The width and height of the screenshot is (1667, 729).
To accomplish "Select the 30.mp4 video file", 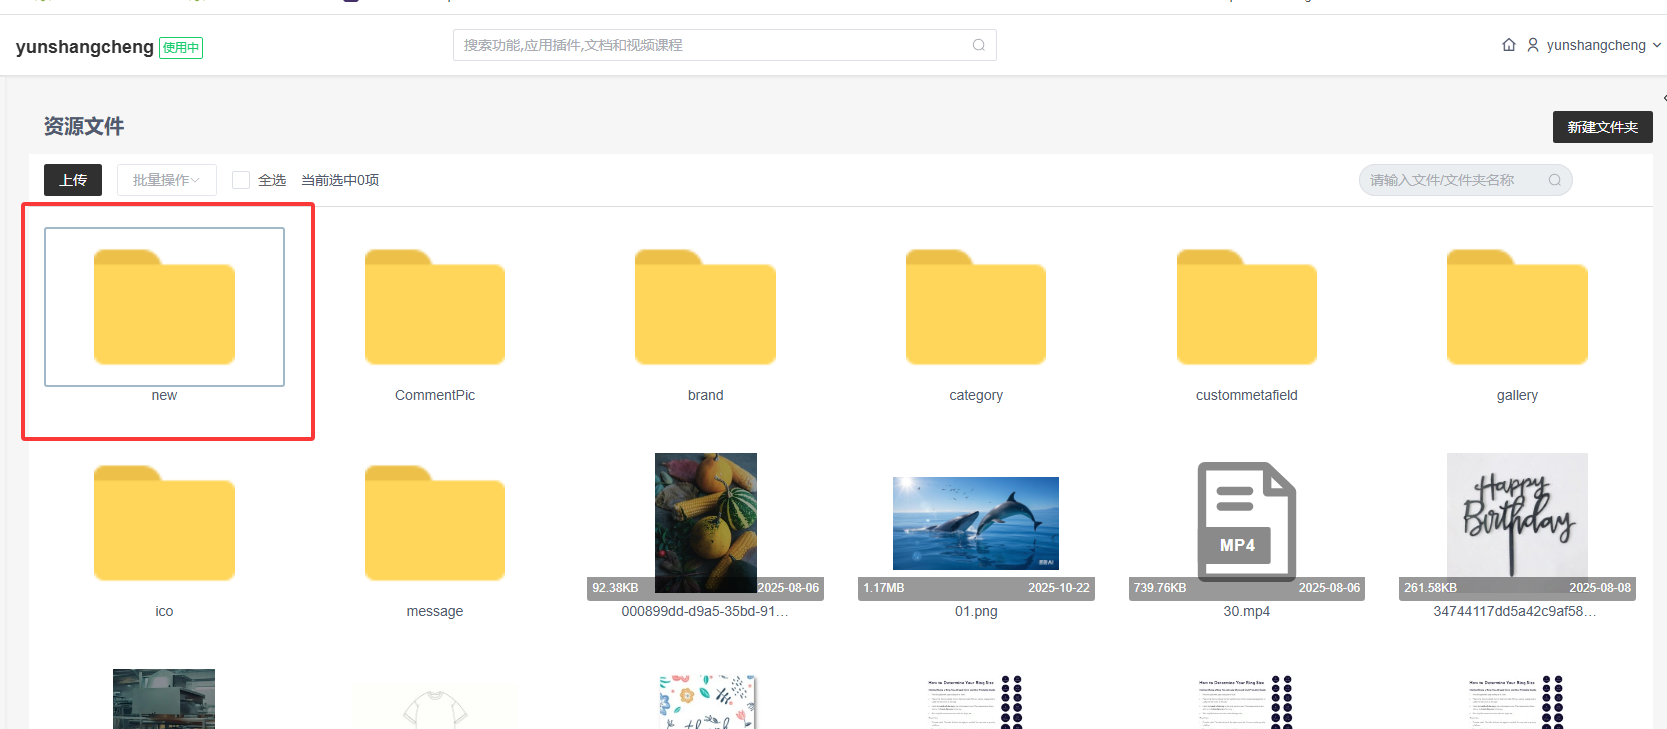I will click(1246, 522).
